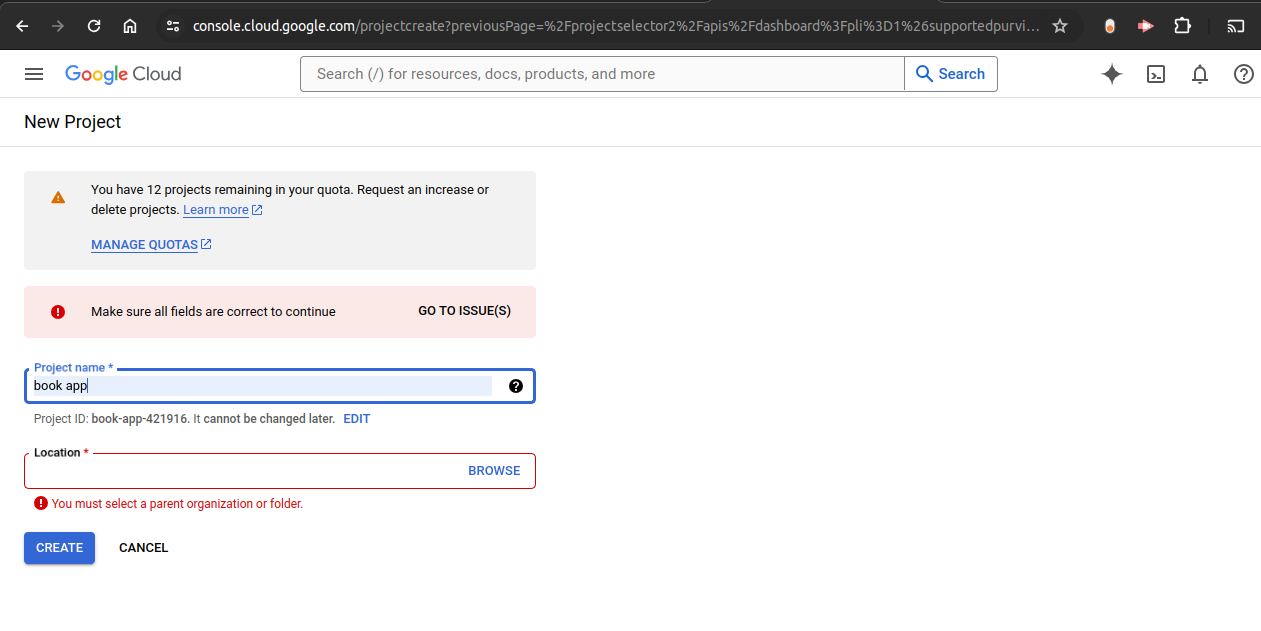Viewport: 1261px width, 631px height.
Task: Click GO TO ISSUE(S)
Action: (x=463, y=311)
